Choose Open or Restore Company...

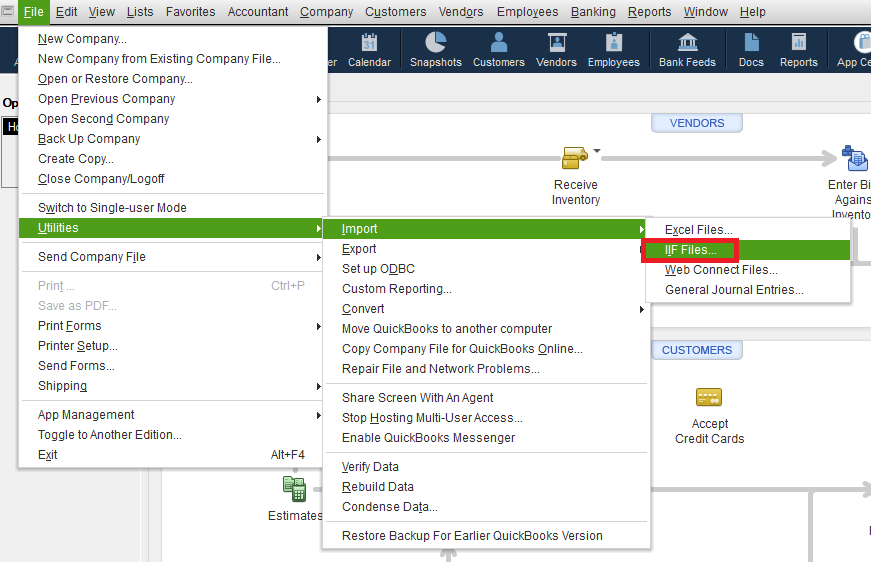point(173,79)
